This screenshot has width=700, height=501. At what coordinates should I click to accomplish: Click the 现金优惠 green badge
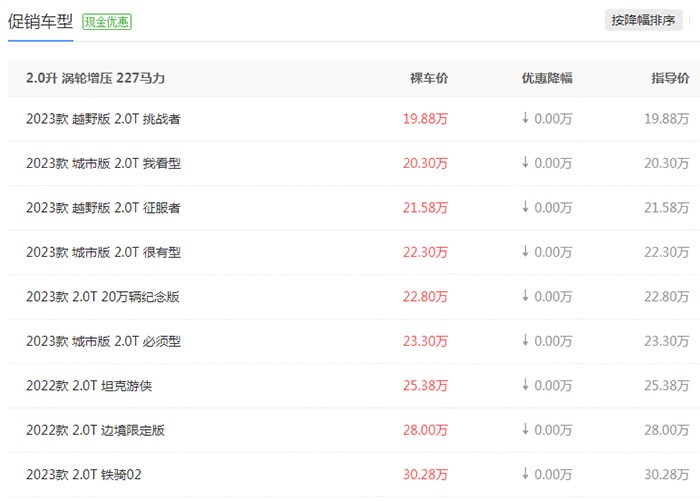(107, 21)
